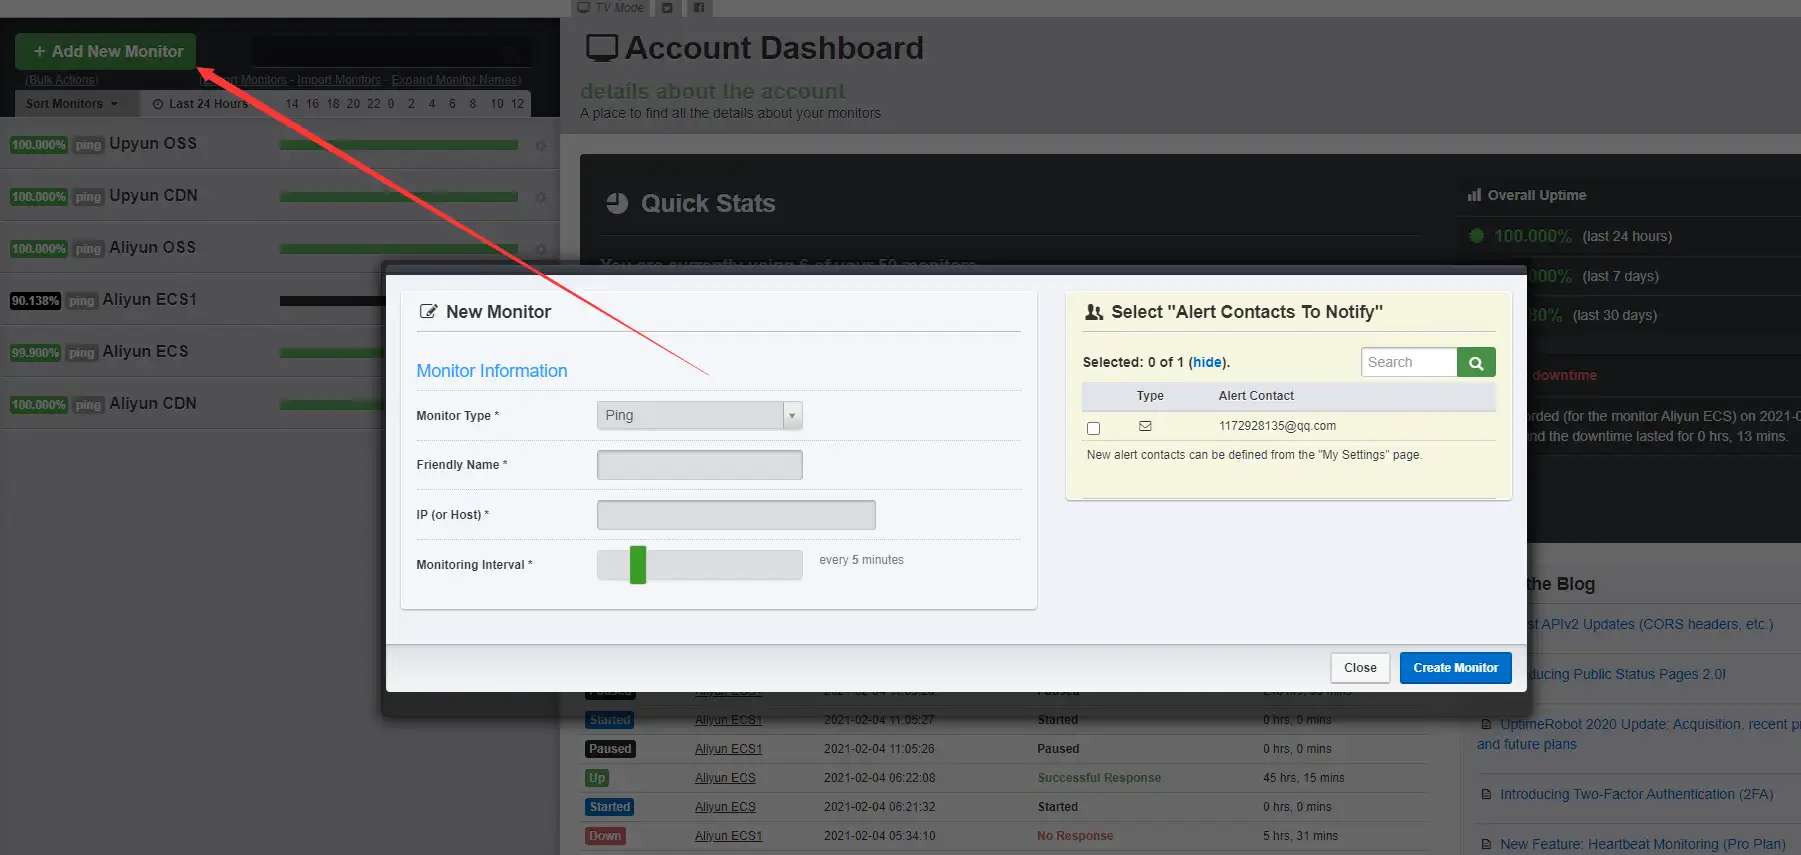Click gear icon for Upyun CDN monitor
Screen dimensions: 1801x855
pos(541,197)
